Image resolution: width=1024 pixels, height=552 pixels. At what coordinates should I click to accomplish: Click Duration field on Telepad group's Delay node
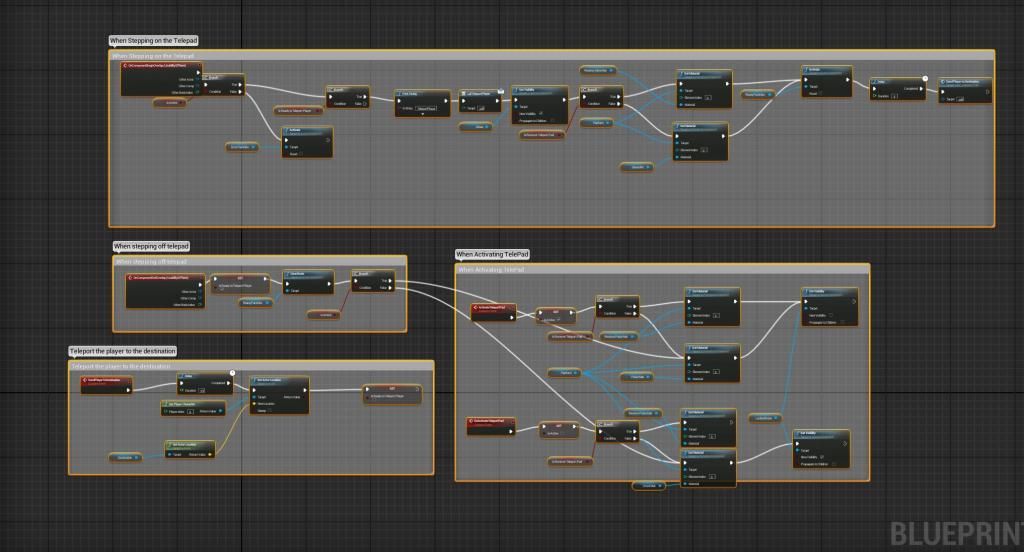[x=896, y=97]
